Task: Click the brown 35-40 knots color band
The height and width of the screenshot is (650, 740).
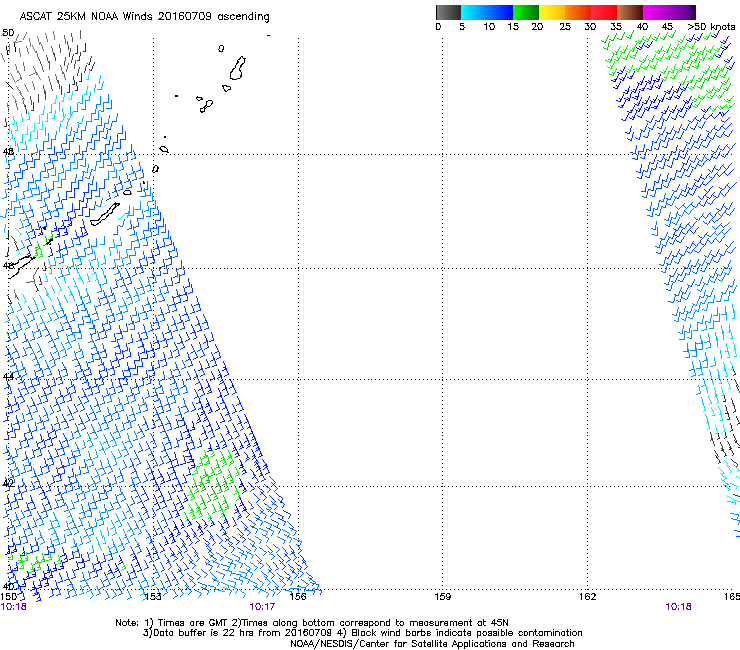Action: pos(630,12)
